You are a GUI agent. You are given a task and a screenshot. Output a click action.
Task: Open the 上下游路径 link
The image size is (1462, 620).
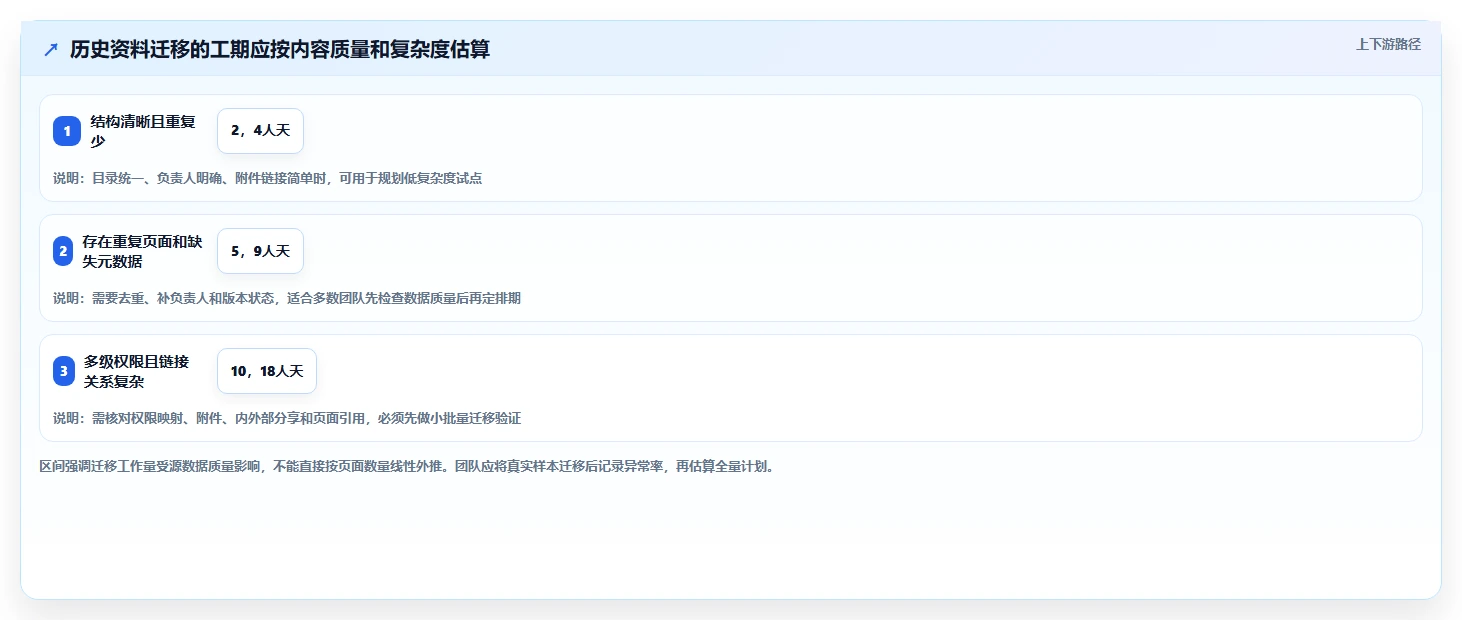[x=1388, y=44]
